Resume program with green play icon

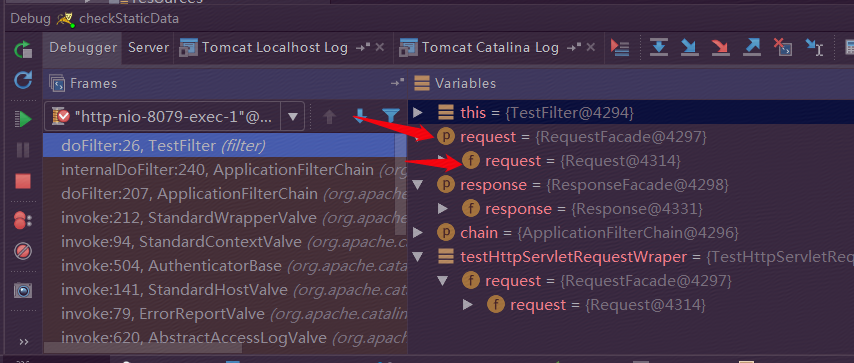[23, 119]
